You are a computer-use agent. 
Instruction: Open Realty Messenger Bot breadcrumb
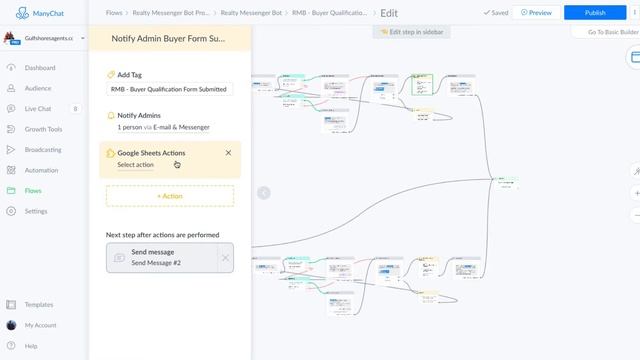tap(251, 13)
